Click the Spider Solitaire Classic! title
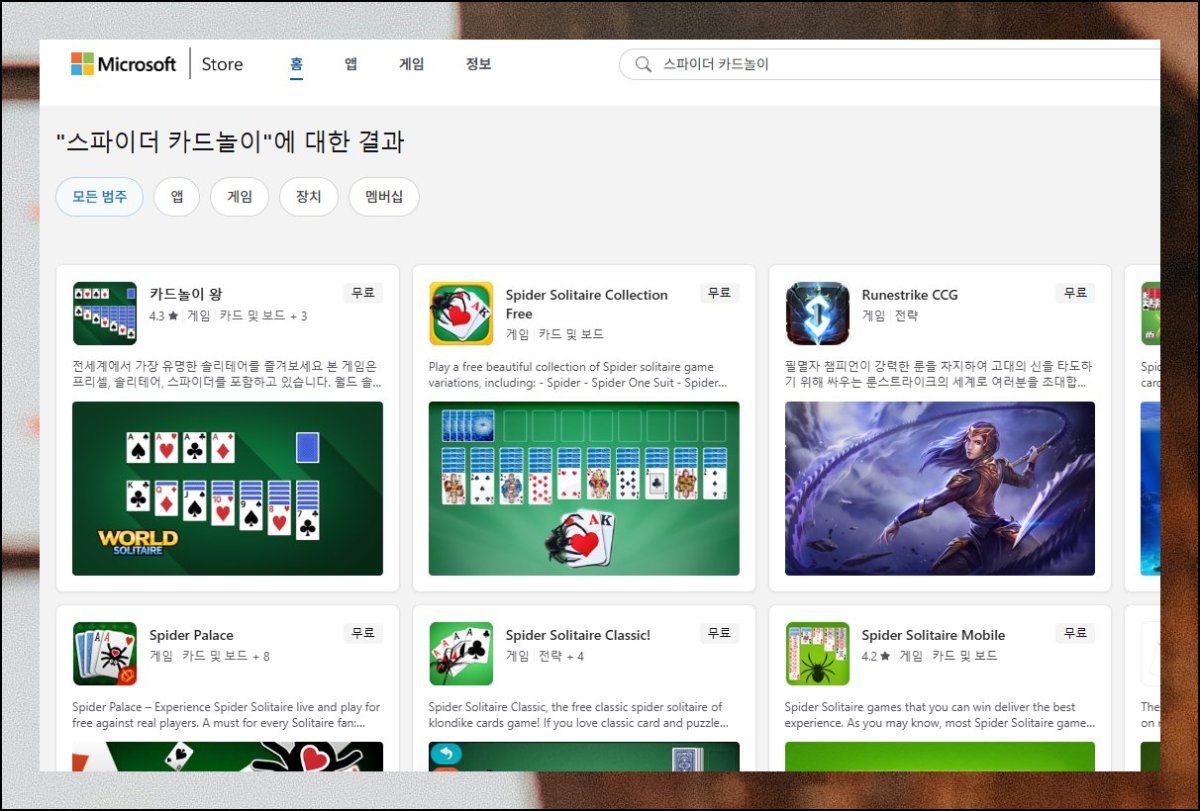Screen dimensions: 1200x811 tap(578, 635)
